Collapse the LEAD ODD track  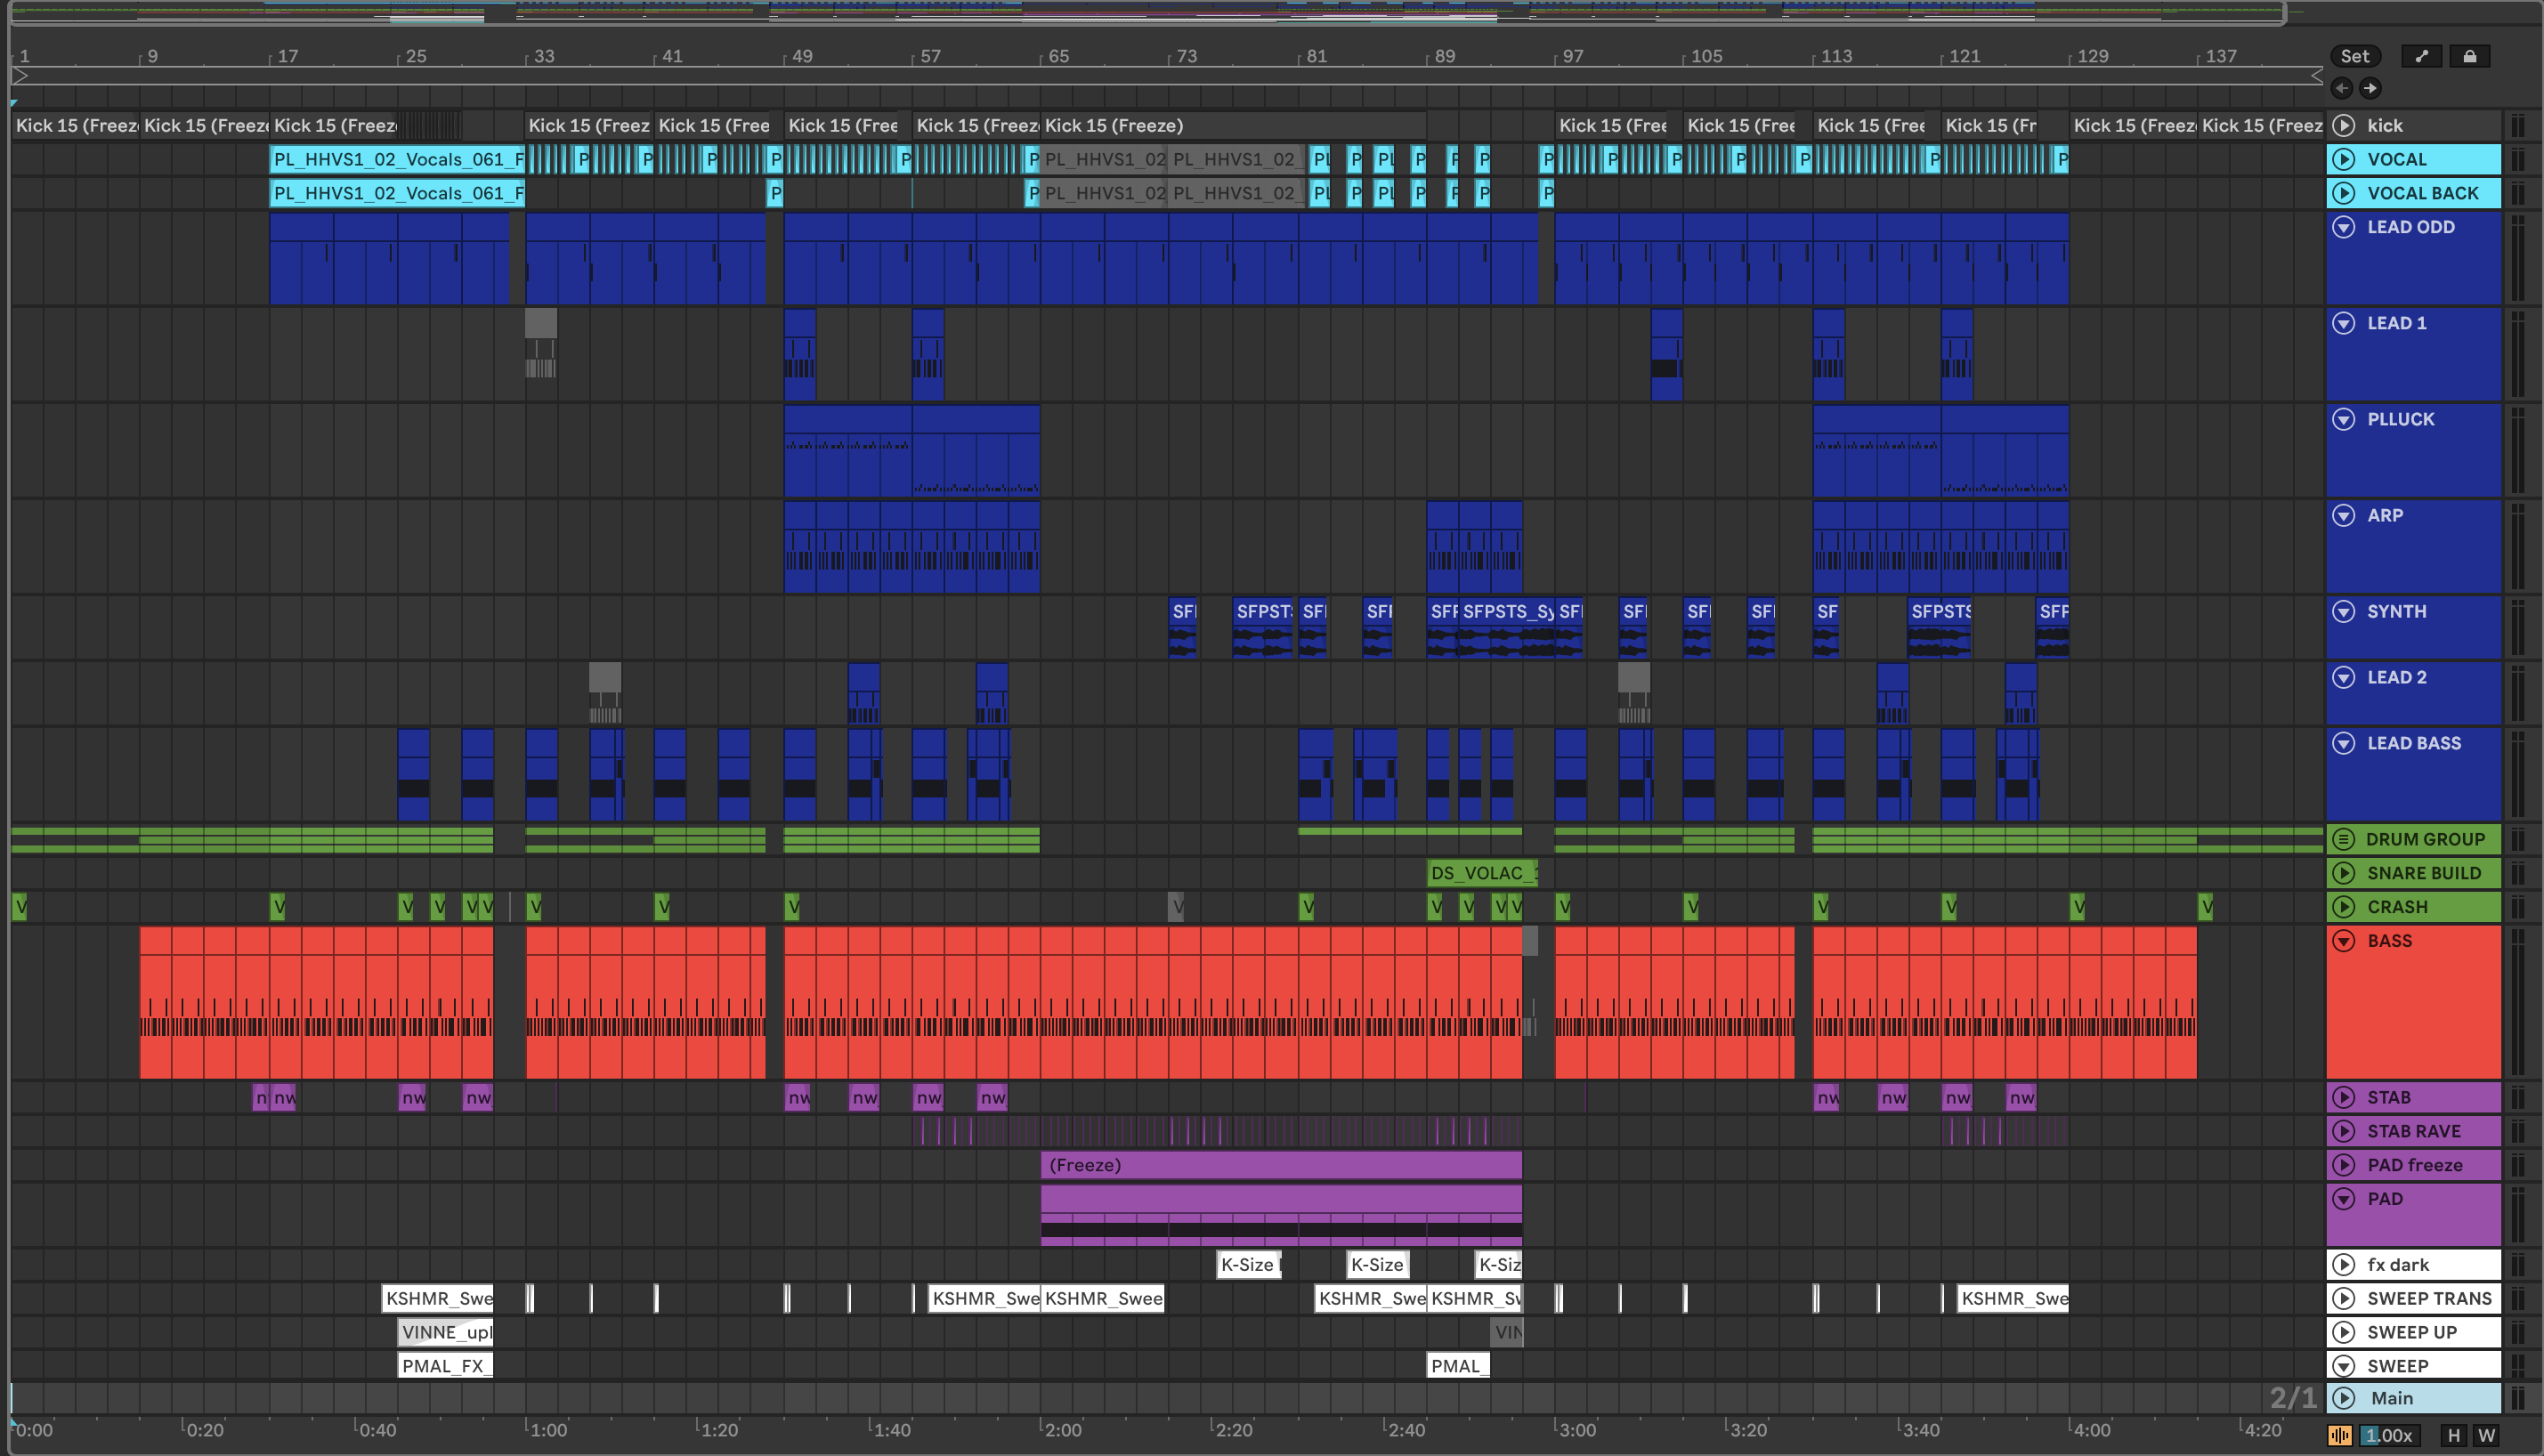(2343, 227)
